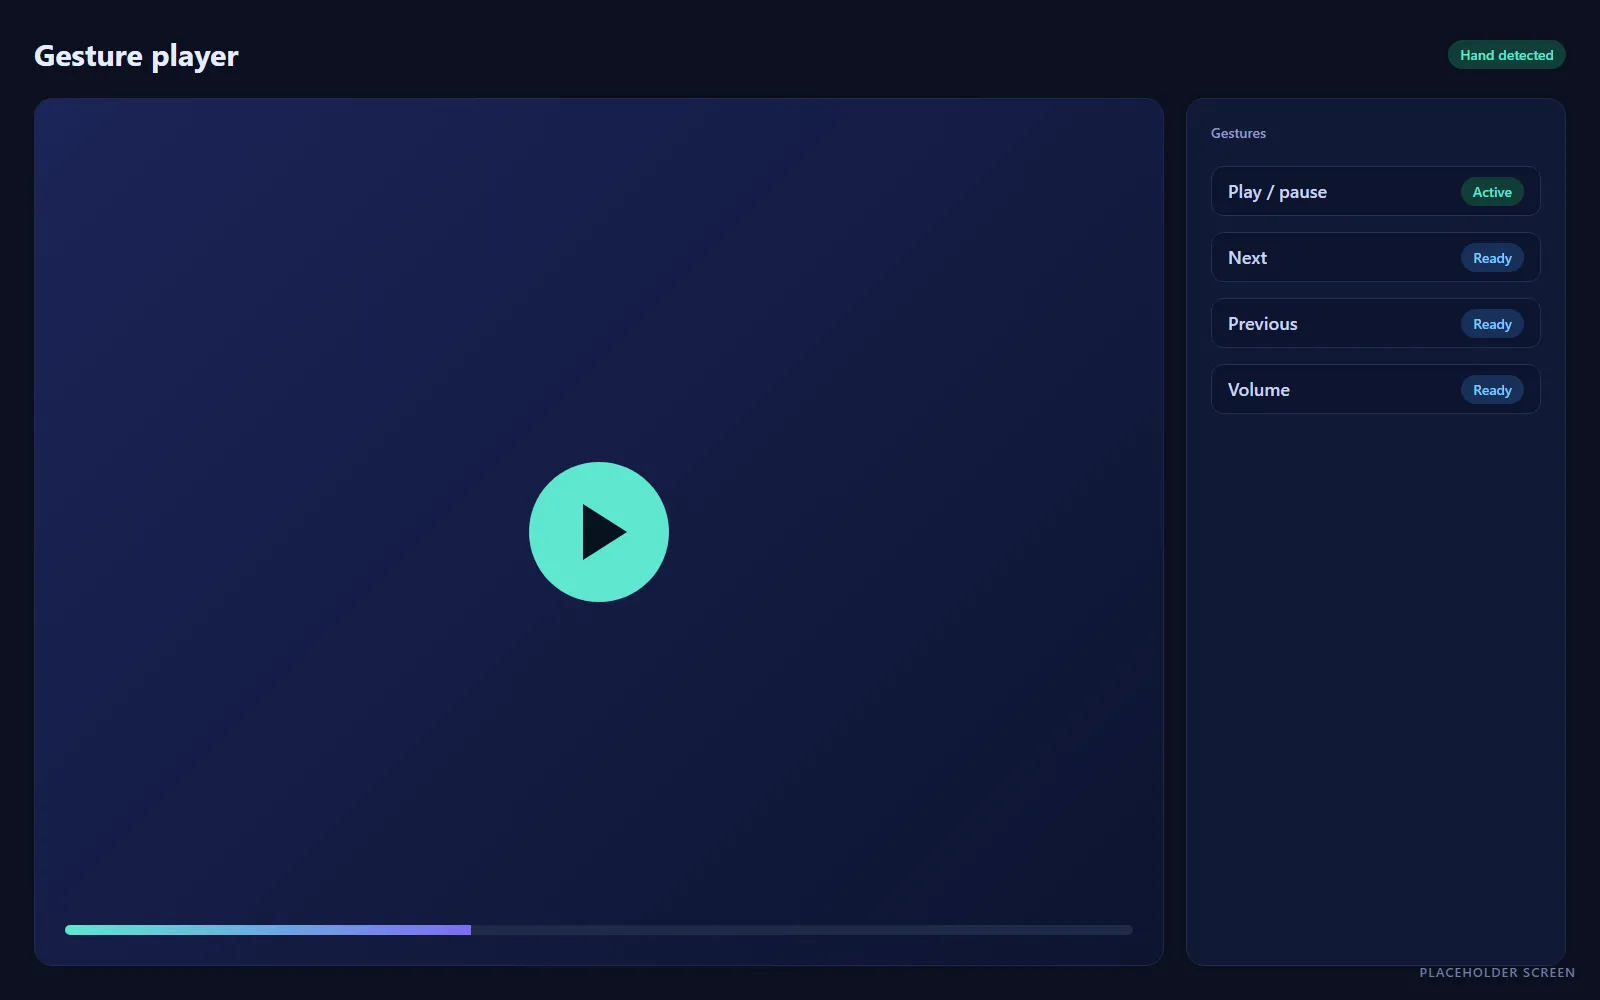Select the Volume gesture row

[x=1375, y=389]
